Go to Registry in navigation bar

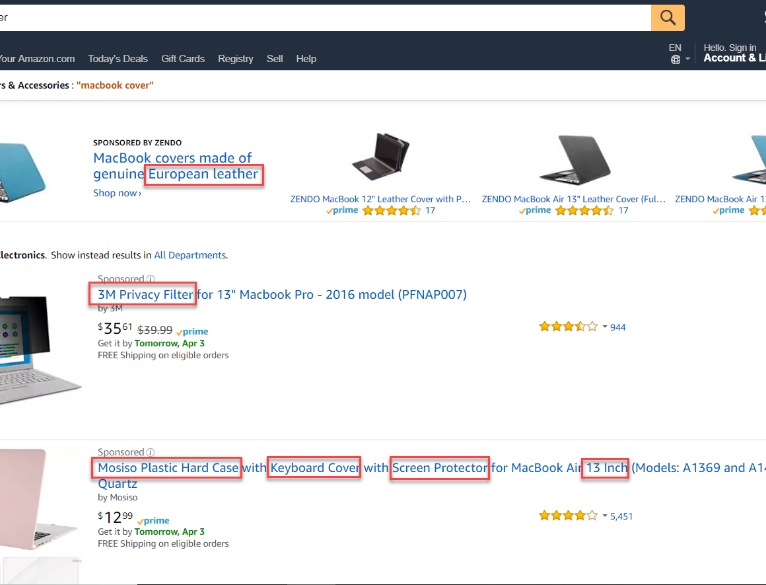235,59
